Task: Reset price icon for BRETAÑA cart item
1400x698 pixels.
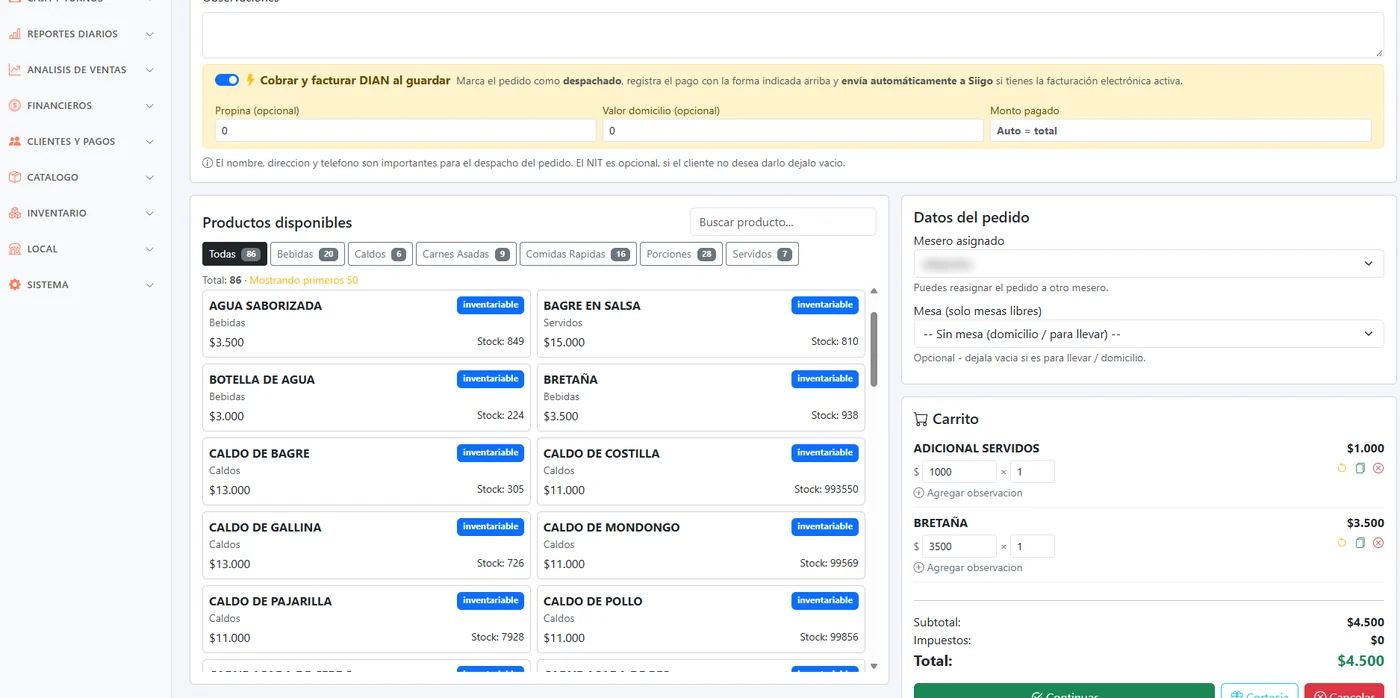Action: [x=1342, y=543]
